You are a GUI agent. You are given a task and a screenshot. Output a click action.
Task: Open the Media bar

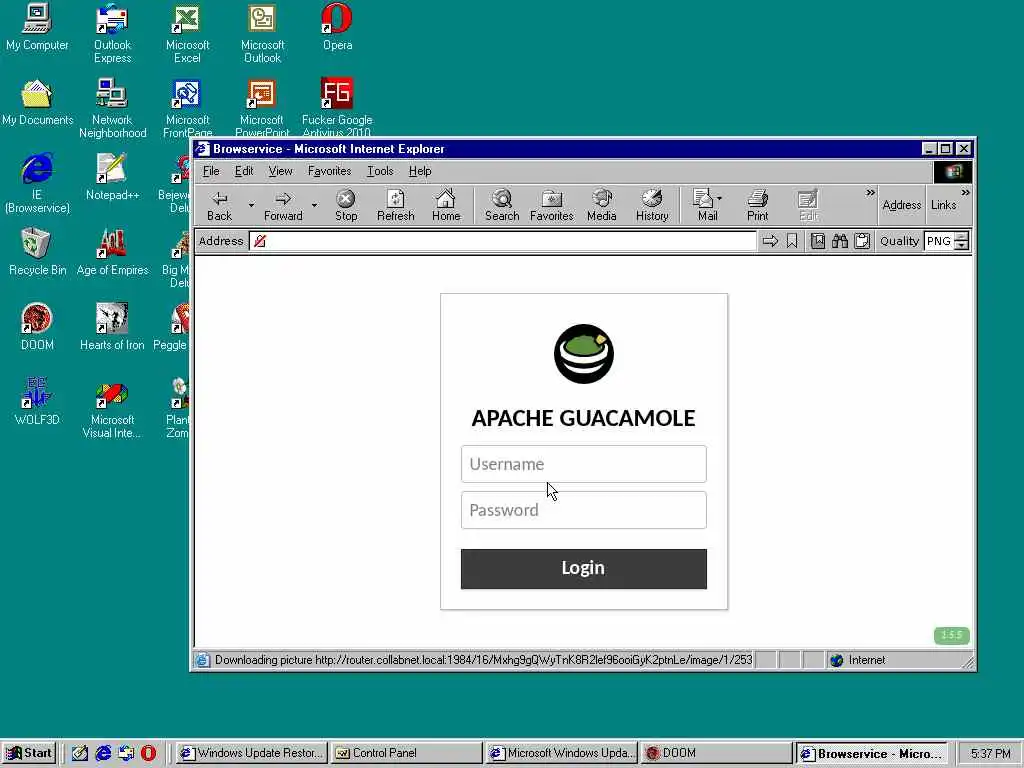(x=601, y=205)
